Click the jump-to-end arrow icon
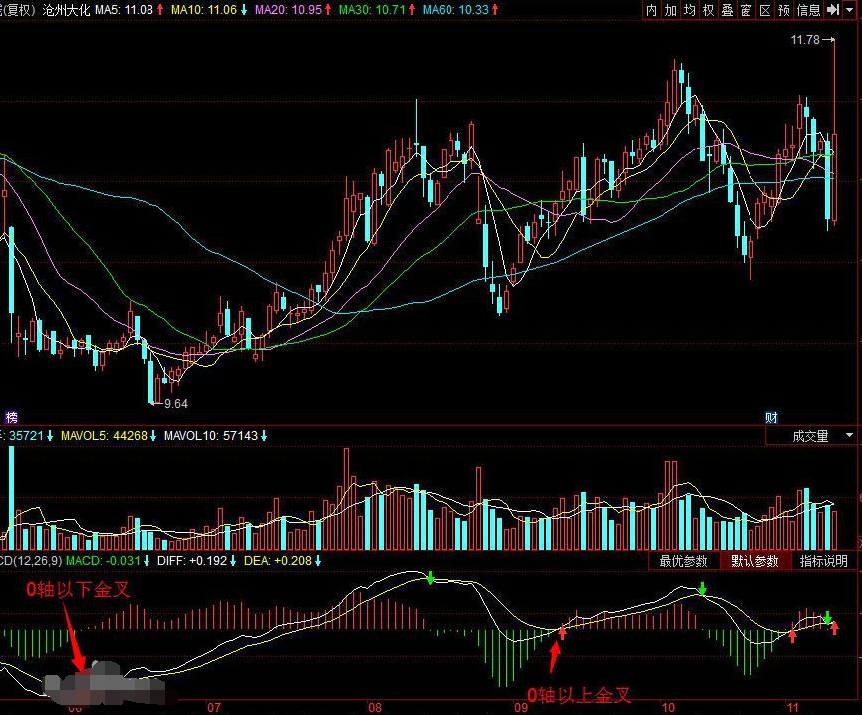862x715 pixels. [833, 10]
